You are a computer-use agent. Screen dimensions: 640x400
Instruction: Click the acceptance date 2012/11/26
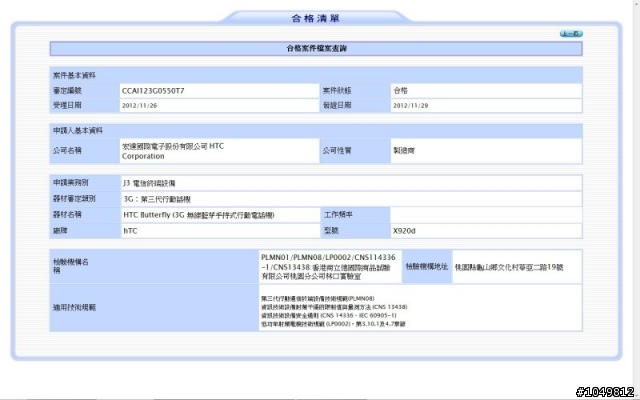[139, 106]
